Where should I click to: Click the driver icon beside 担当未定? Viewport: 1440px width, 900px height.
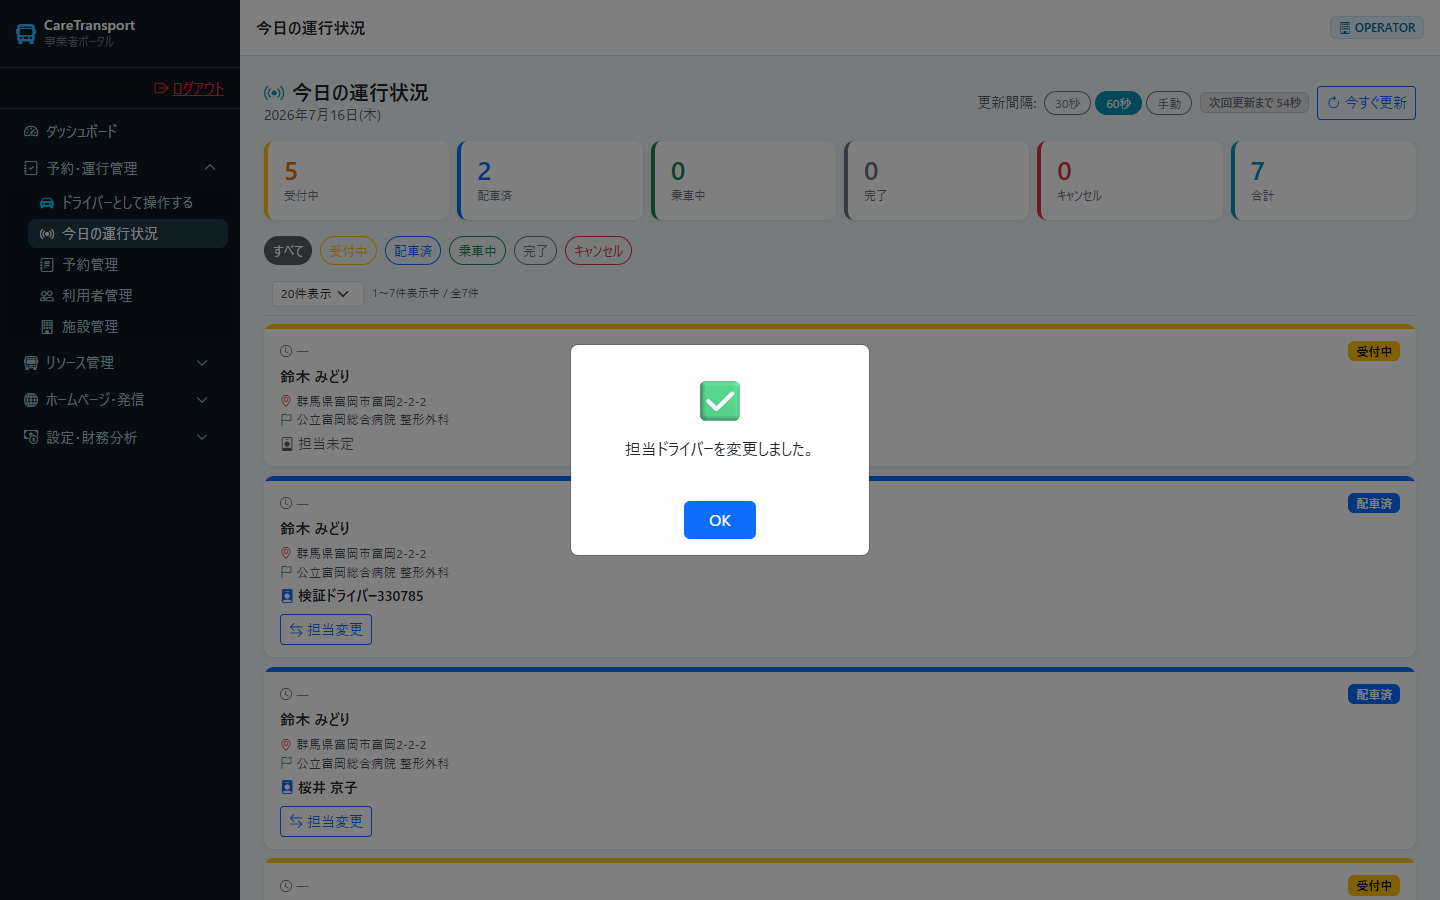click(x=287, y=444)
